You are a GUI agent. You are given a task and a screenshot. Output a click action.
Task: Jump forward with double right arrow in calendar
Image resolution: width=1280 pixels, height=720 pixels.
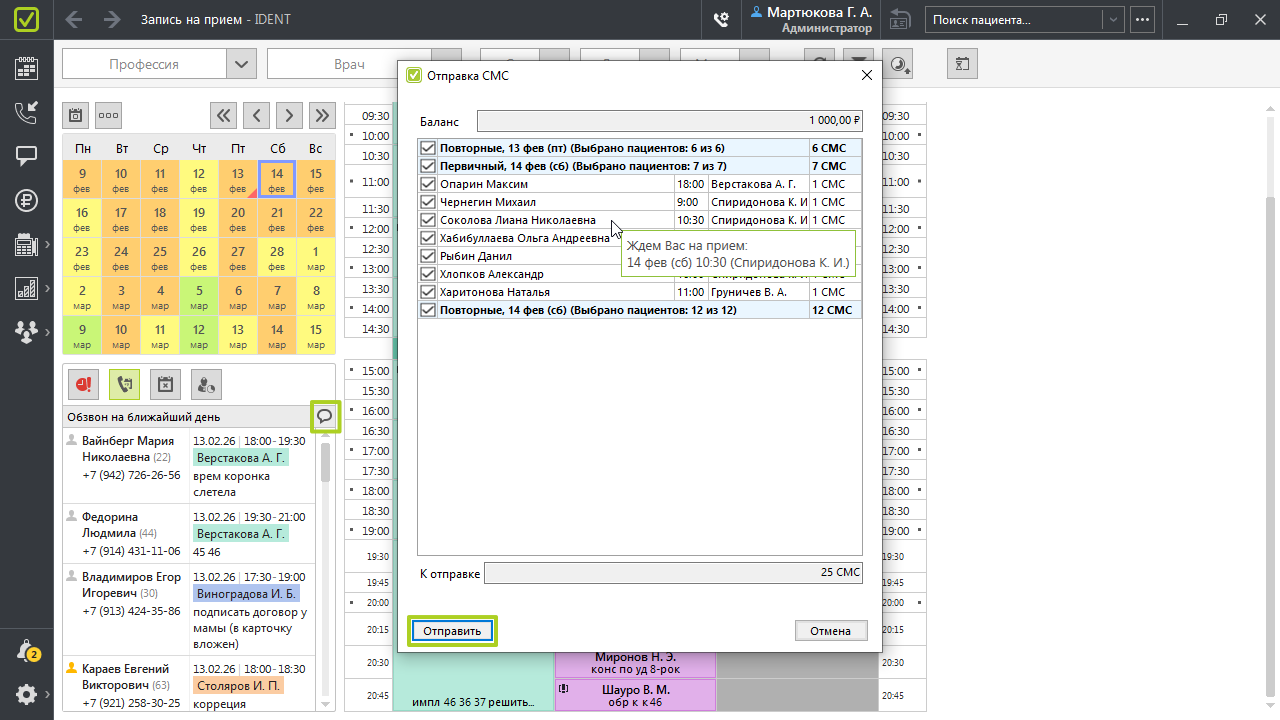(321, 115)
